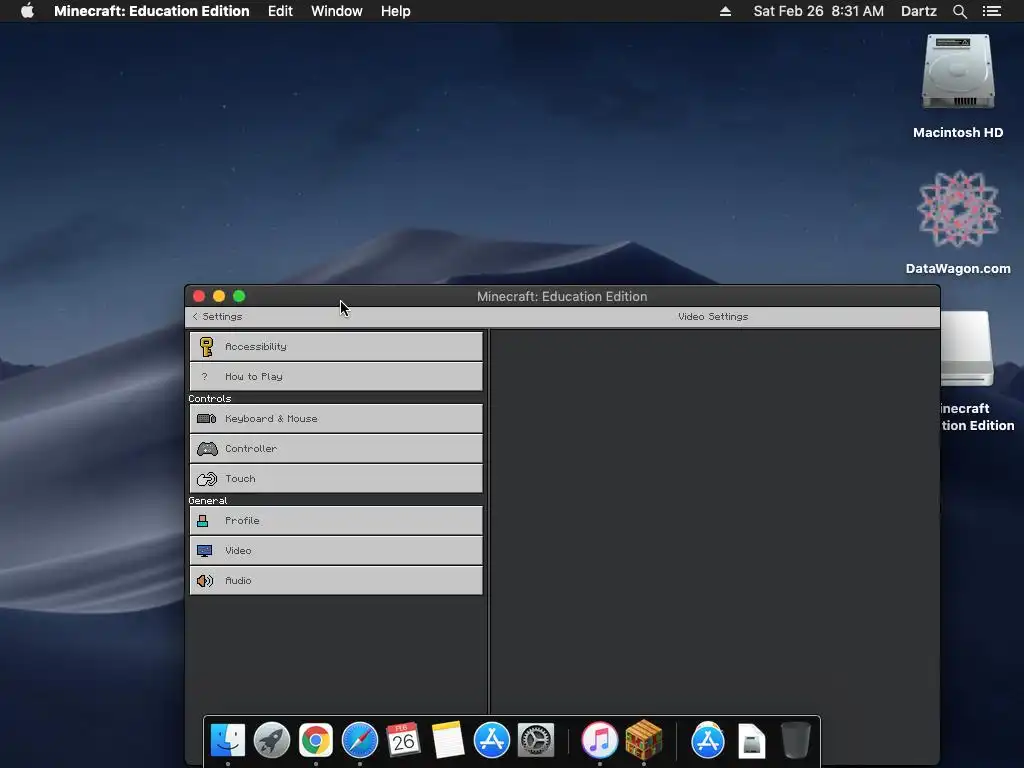This screenshot has width=1024, height=768.
Task: Click the Video Settings header text
Action: click(713, 316)
